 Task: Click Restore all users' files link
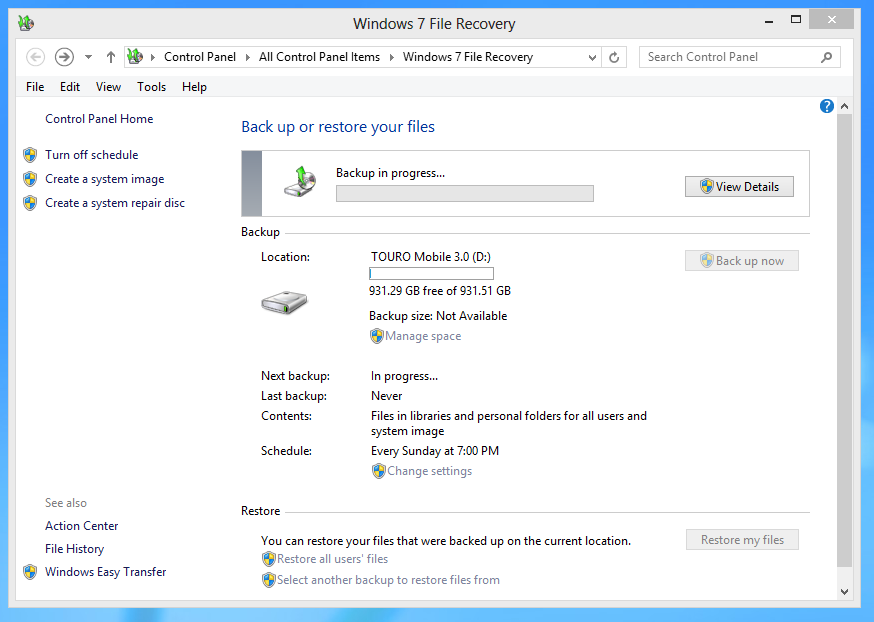[332, 559]
